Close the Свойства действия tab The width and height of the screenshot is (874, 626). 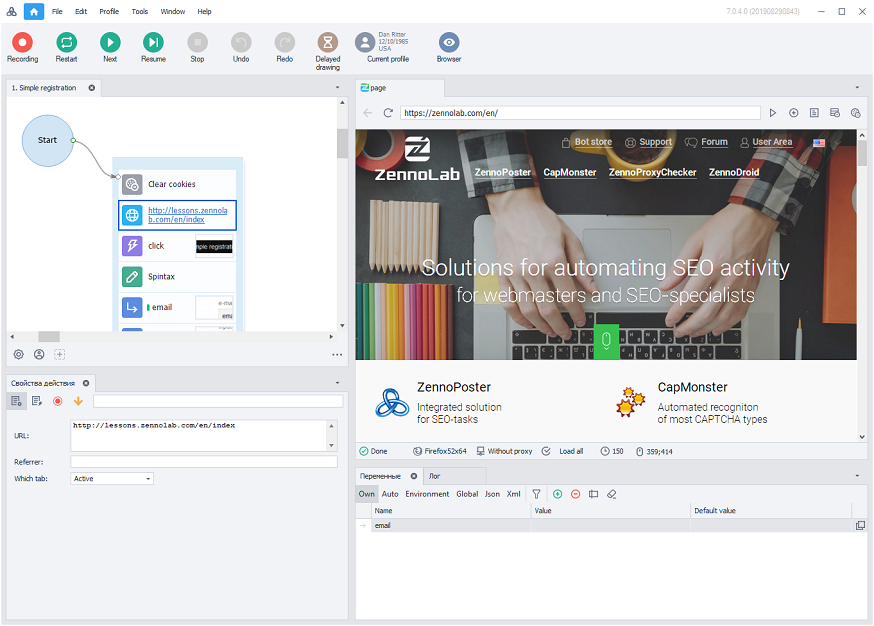pos(86,383)
